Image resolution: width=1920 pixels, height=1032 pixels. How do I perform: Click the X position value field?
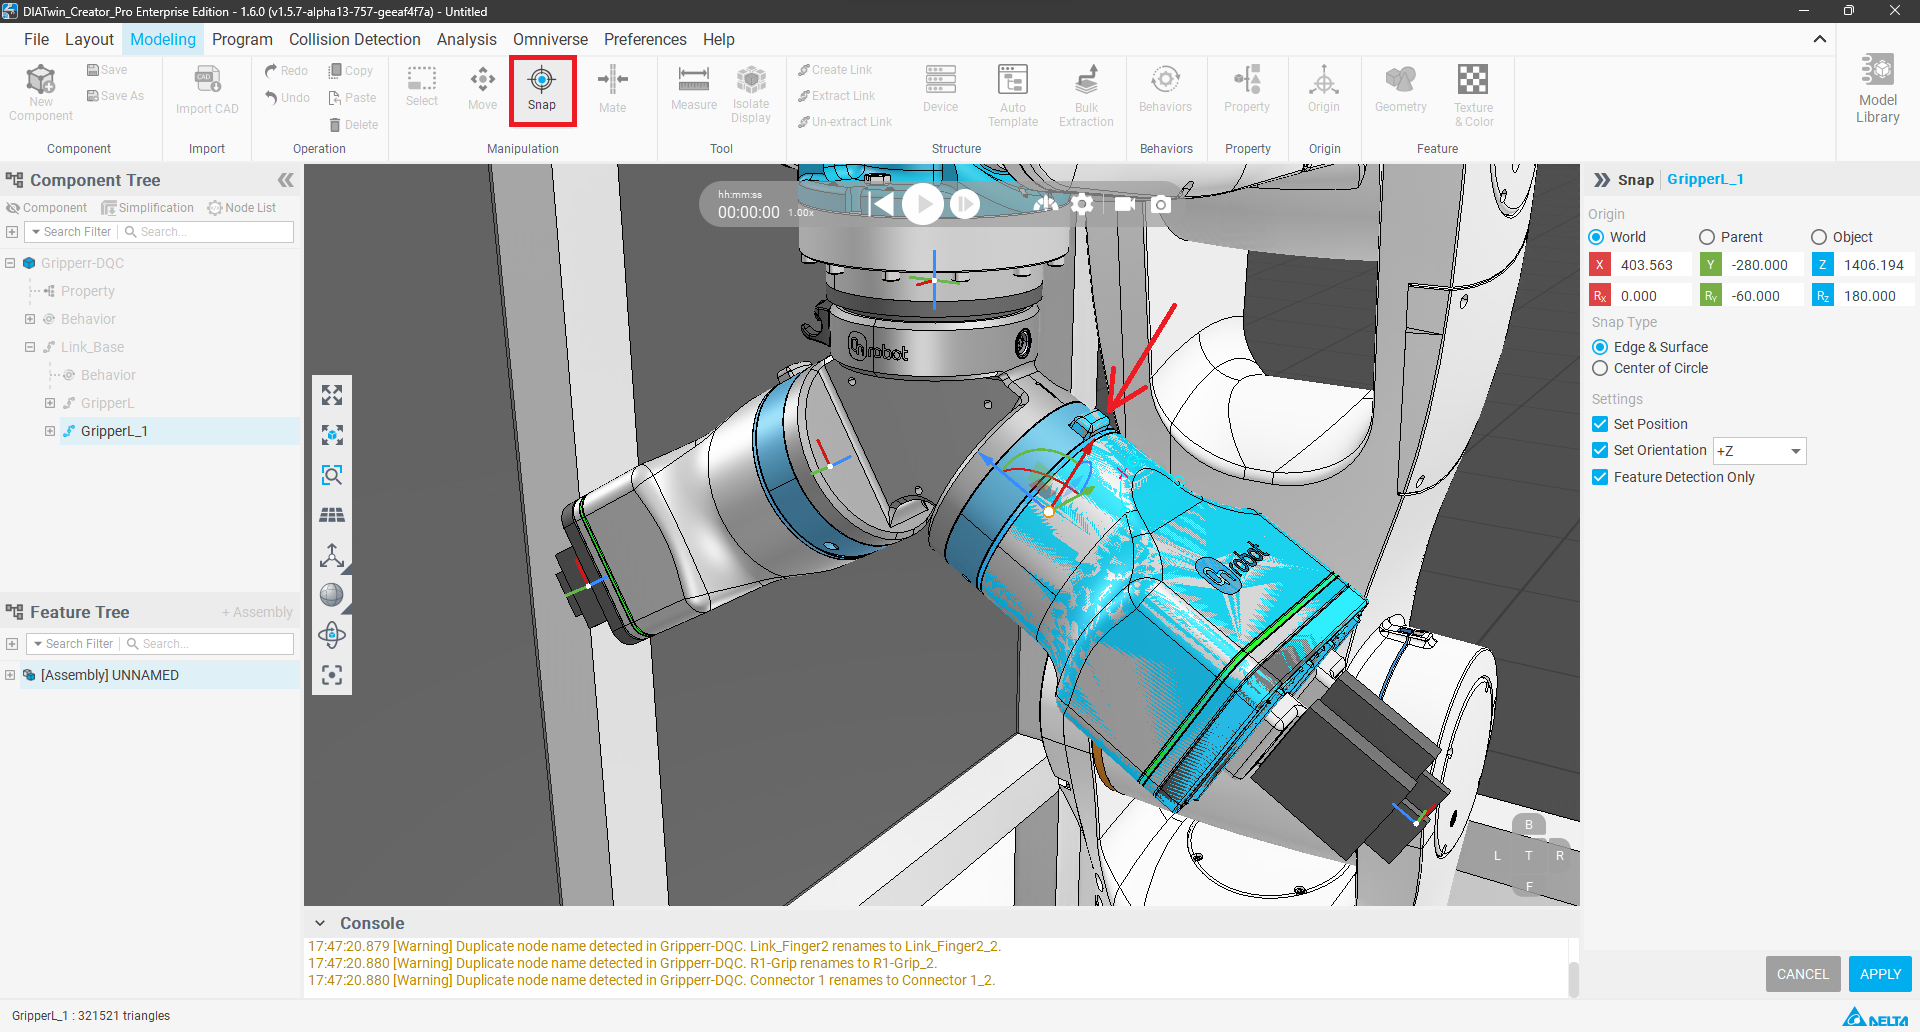[1652, 265]
